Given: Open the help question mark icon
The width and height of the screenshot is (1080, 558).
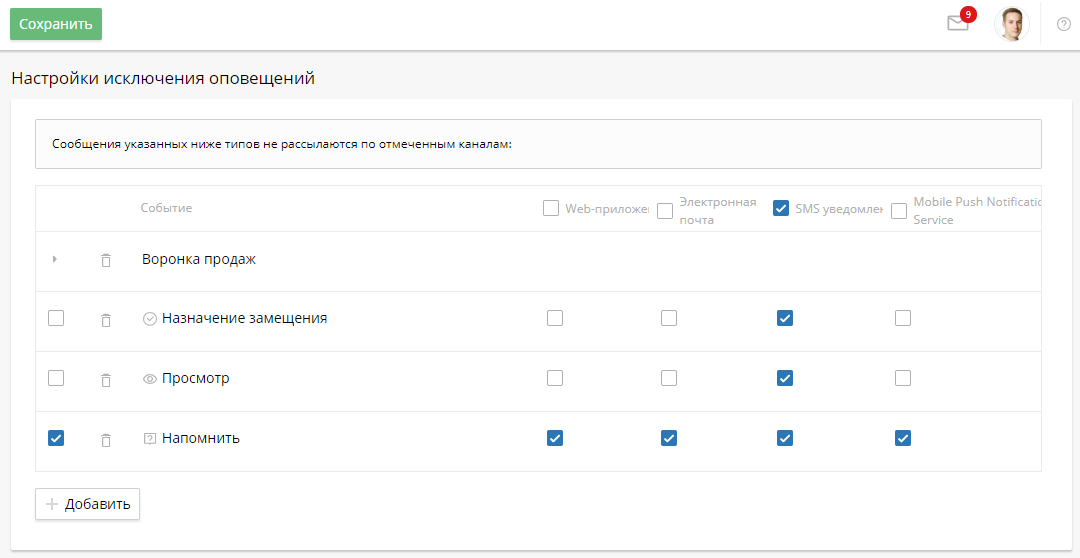Looking at the screenshot, I should point(1063,24).
